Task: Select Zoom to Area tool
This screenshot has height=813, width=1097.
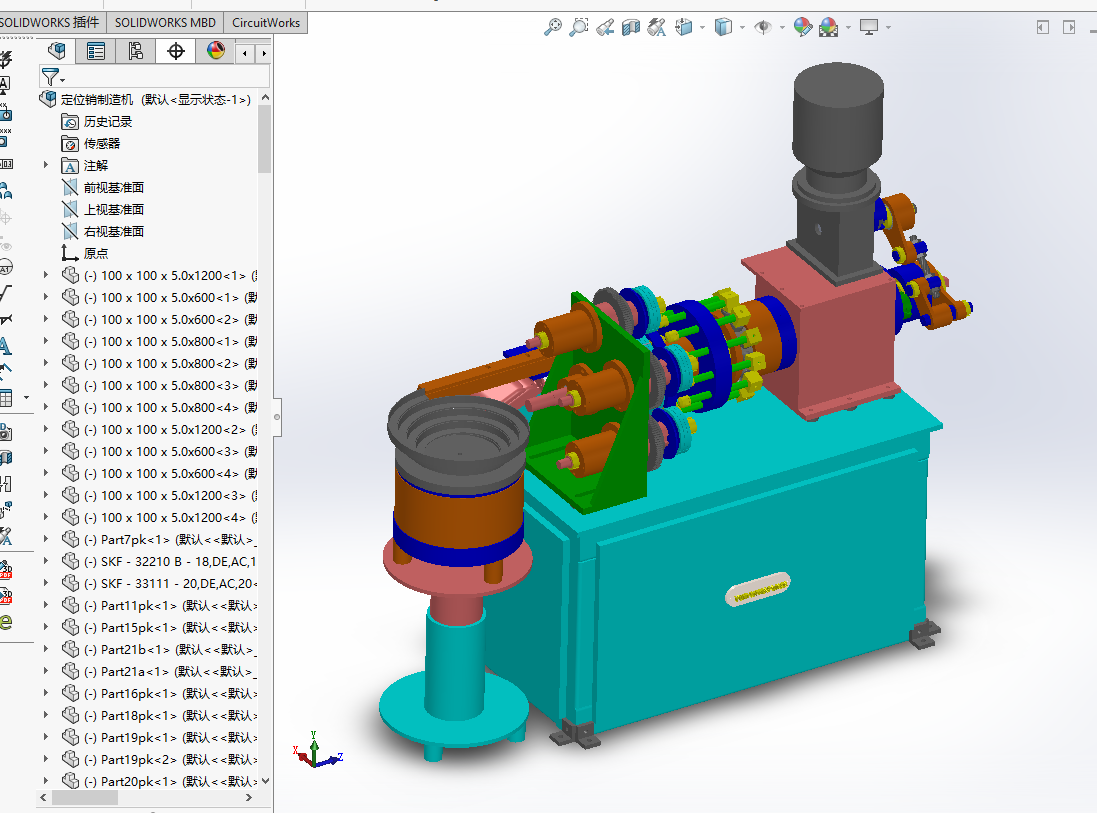Action: click(579, 27)
